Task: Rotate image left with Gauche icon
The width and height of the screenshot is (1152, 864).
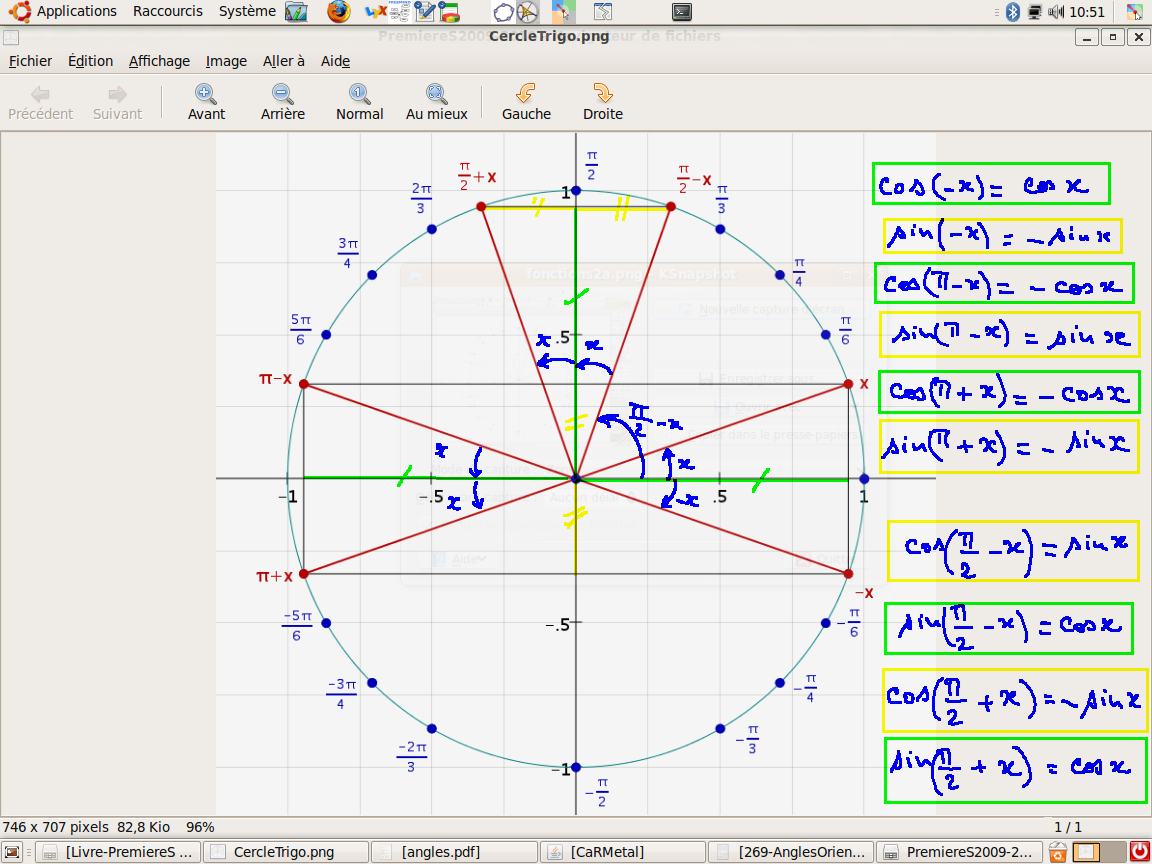Action: click(526, 94)
